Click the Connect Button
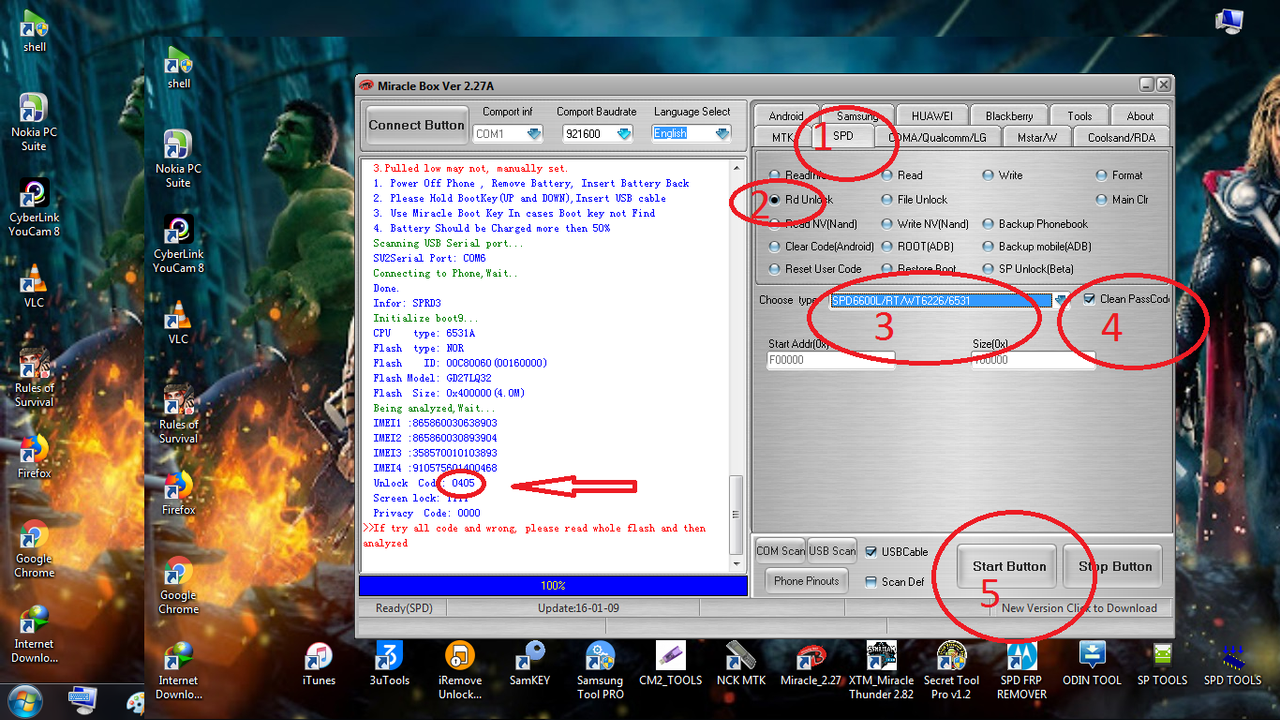This screenshot has width=1280, height=720. click(x=416, y=125)
